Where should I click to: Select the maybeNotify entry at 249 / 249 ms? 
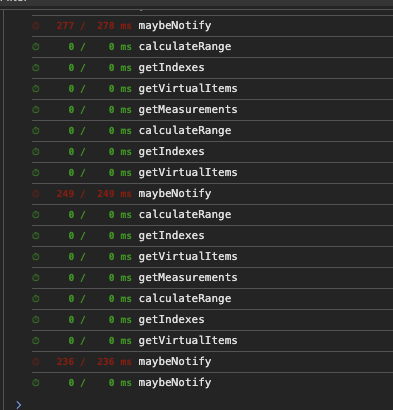(x=212, y=194)
